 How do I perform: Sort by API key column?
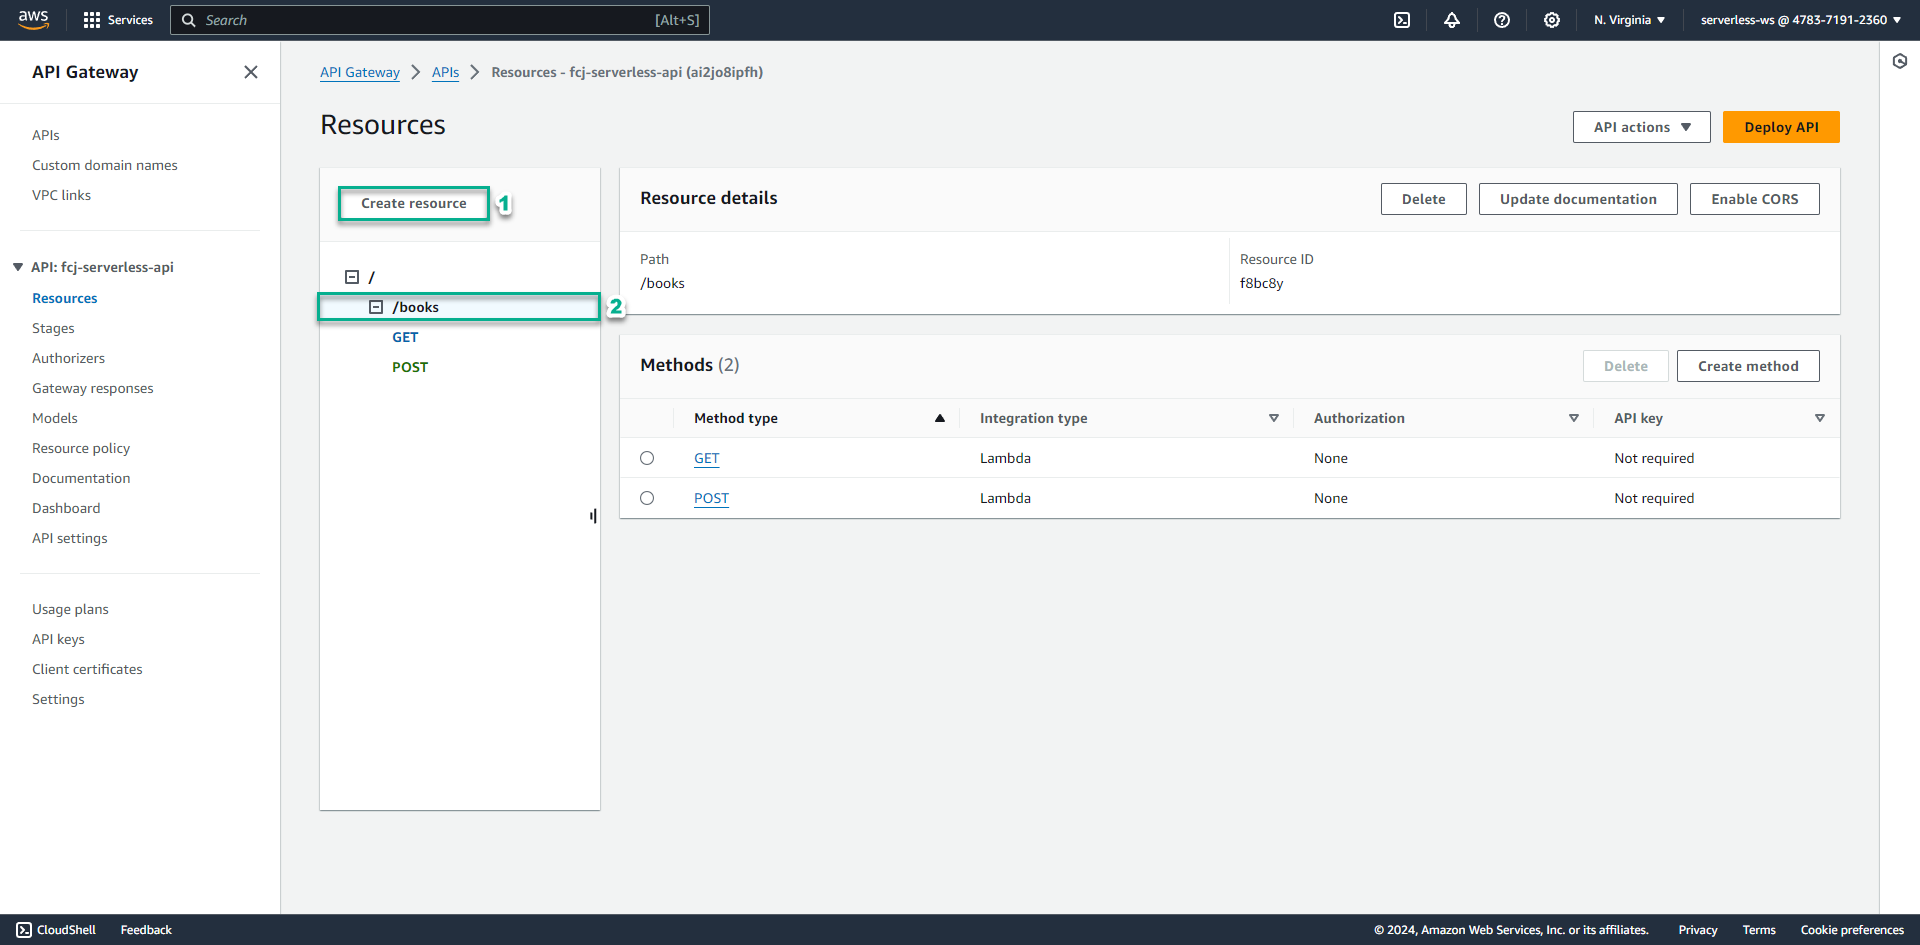1819,418
